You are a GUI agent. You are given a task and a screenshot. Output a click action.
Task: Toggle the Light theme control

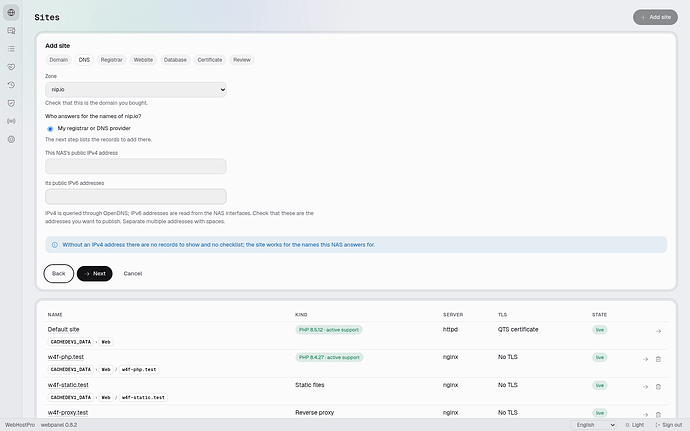[635, 425]
